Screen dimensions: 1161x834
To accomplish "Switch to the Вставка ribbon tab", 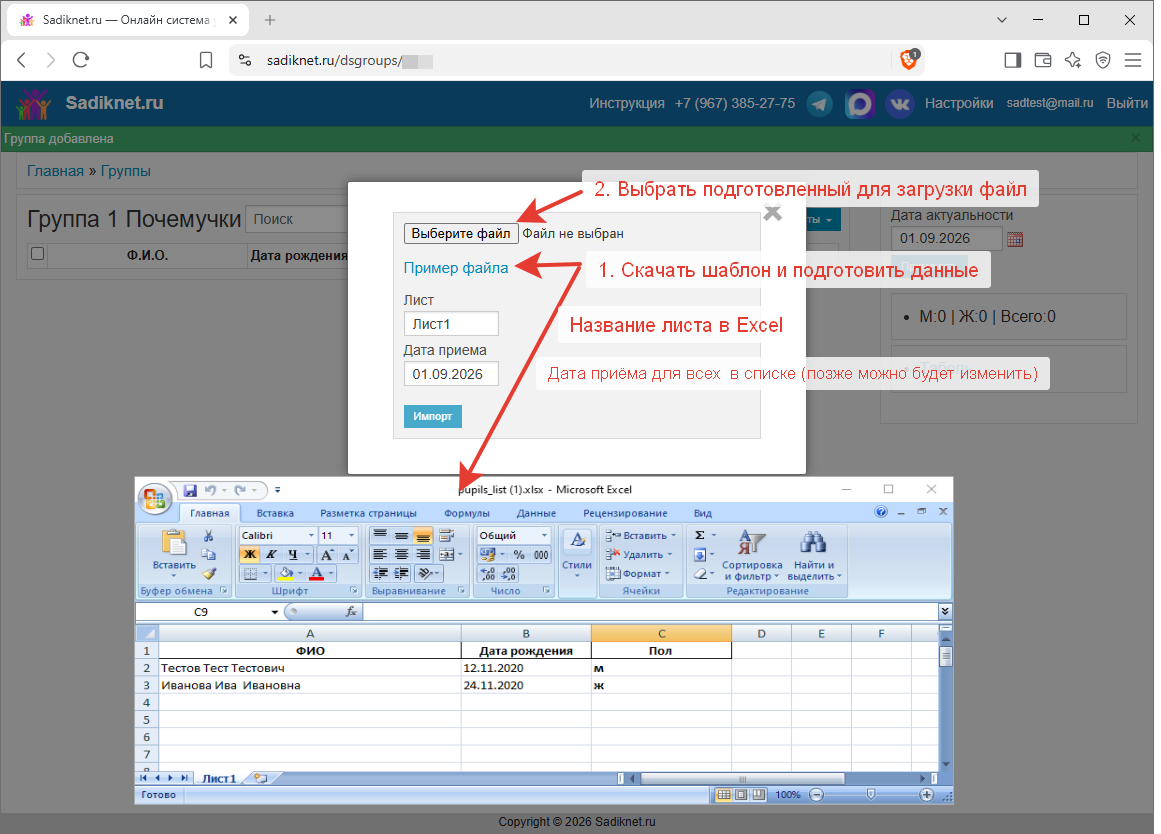I will (275, 513).
